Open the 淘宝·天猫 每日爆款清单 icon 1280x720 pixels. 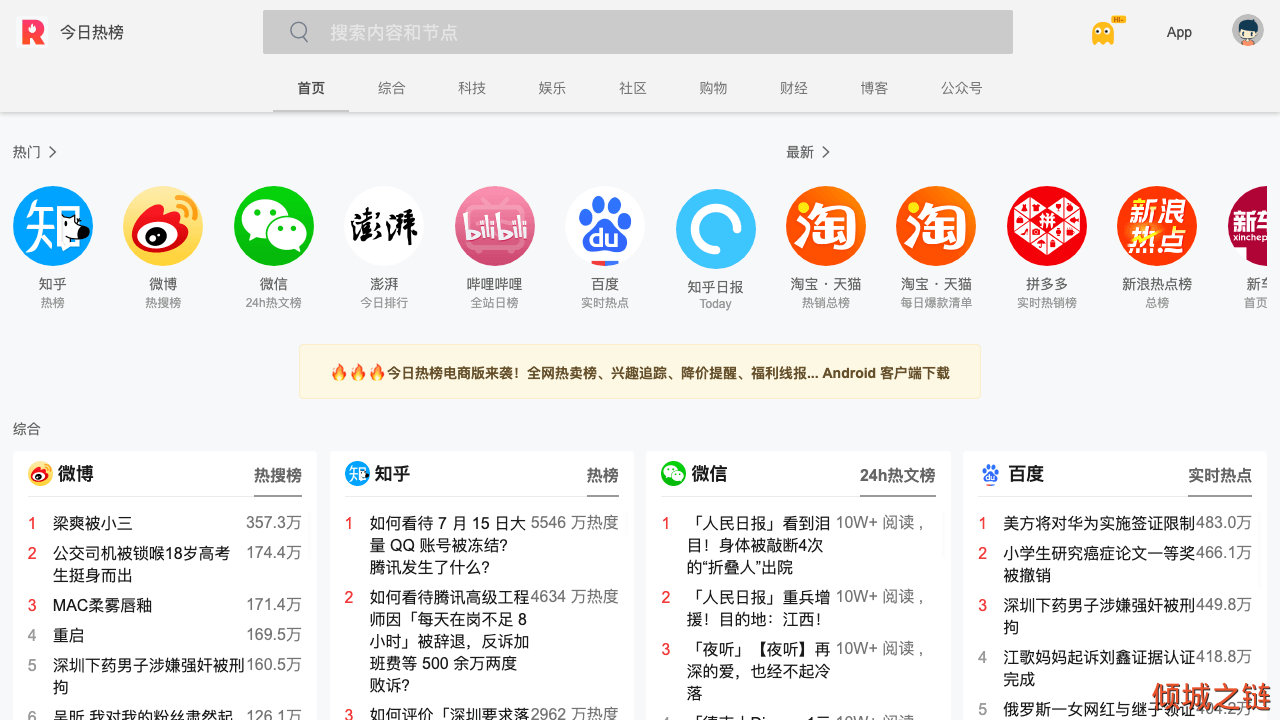tap(936, 226)
